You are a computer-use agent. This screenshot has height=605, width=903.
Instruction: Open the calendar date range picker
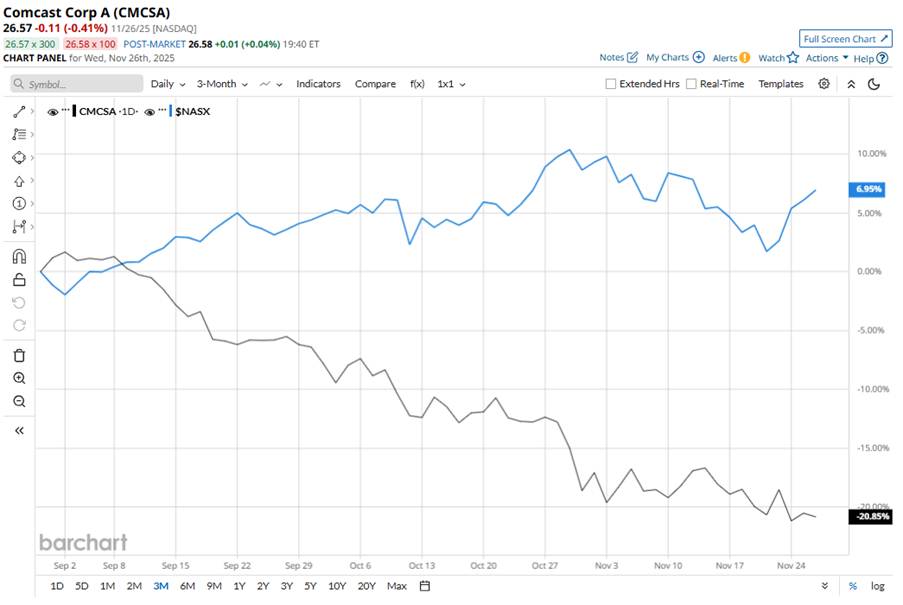[x=425, y=586]
